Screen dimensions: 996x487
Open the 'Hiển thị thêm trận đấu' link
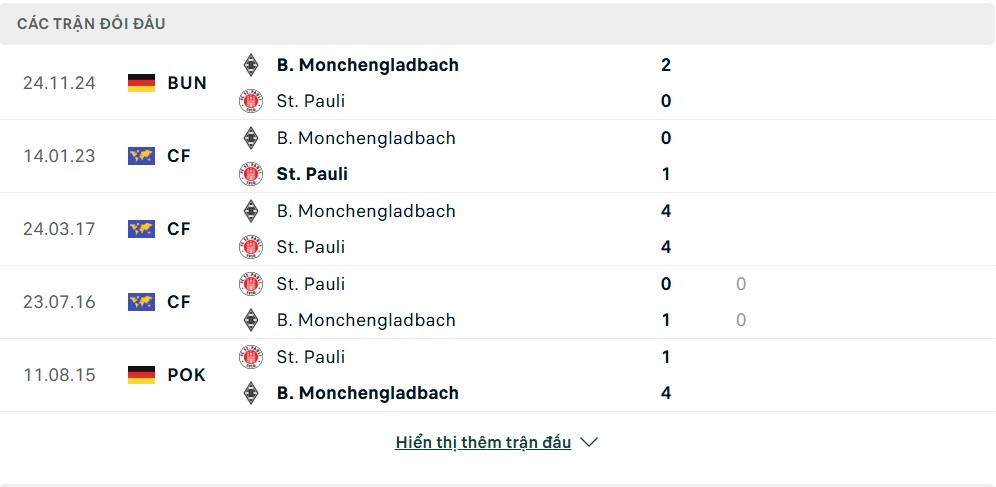[x=483, y=443]
